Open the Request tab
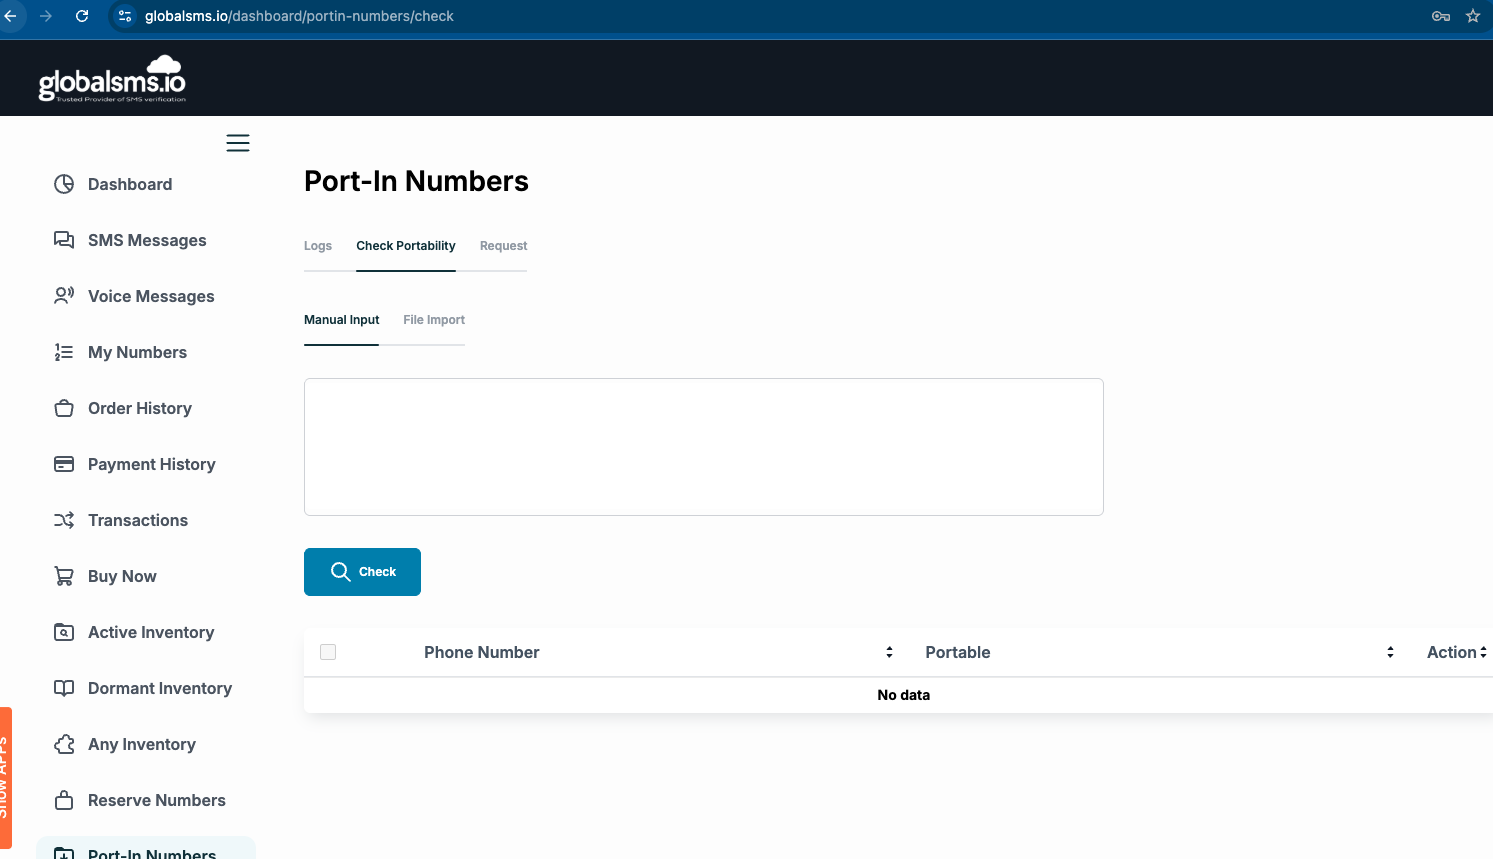The width and height of the screenshot is (1493, 859). (503, 246)
